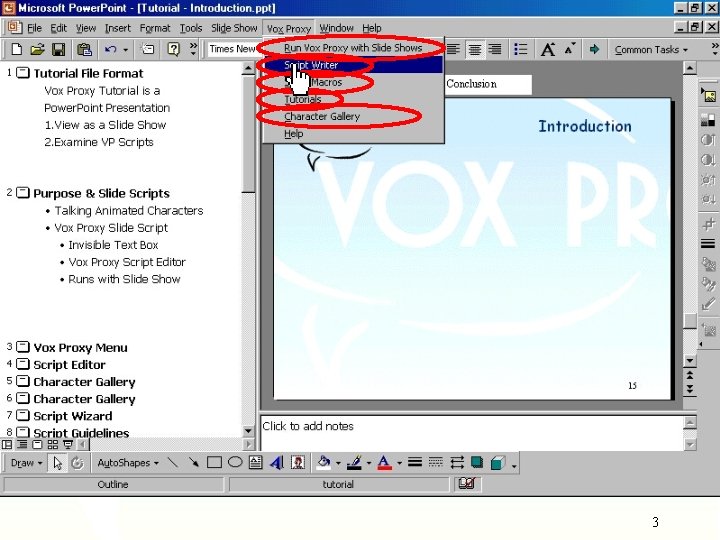Open the Font Color dropdown arrow
This screenshot has width=720, height=540.
(x=399, y=464)
